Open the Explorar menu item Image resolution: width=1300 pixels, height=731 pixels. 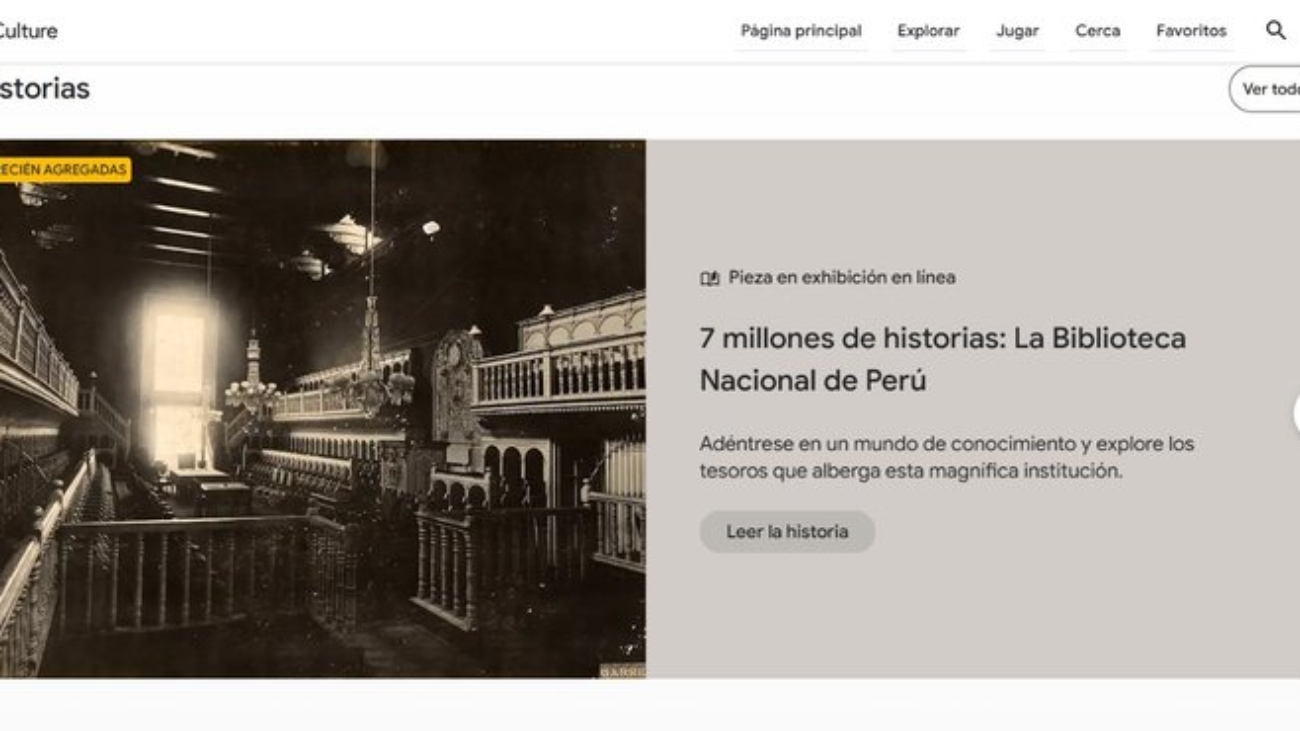pos(928,31)
